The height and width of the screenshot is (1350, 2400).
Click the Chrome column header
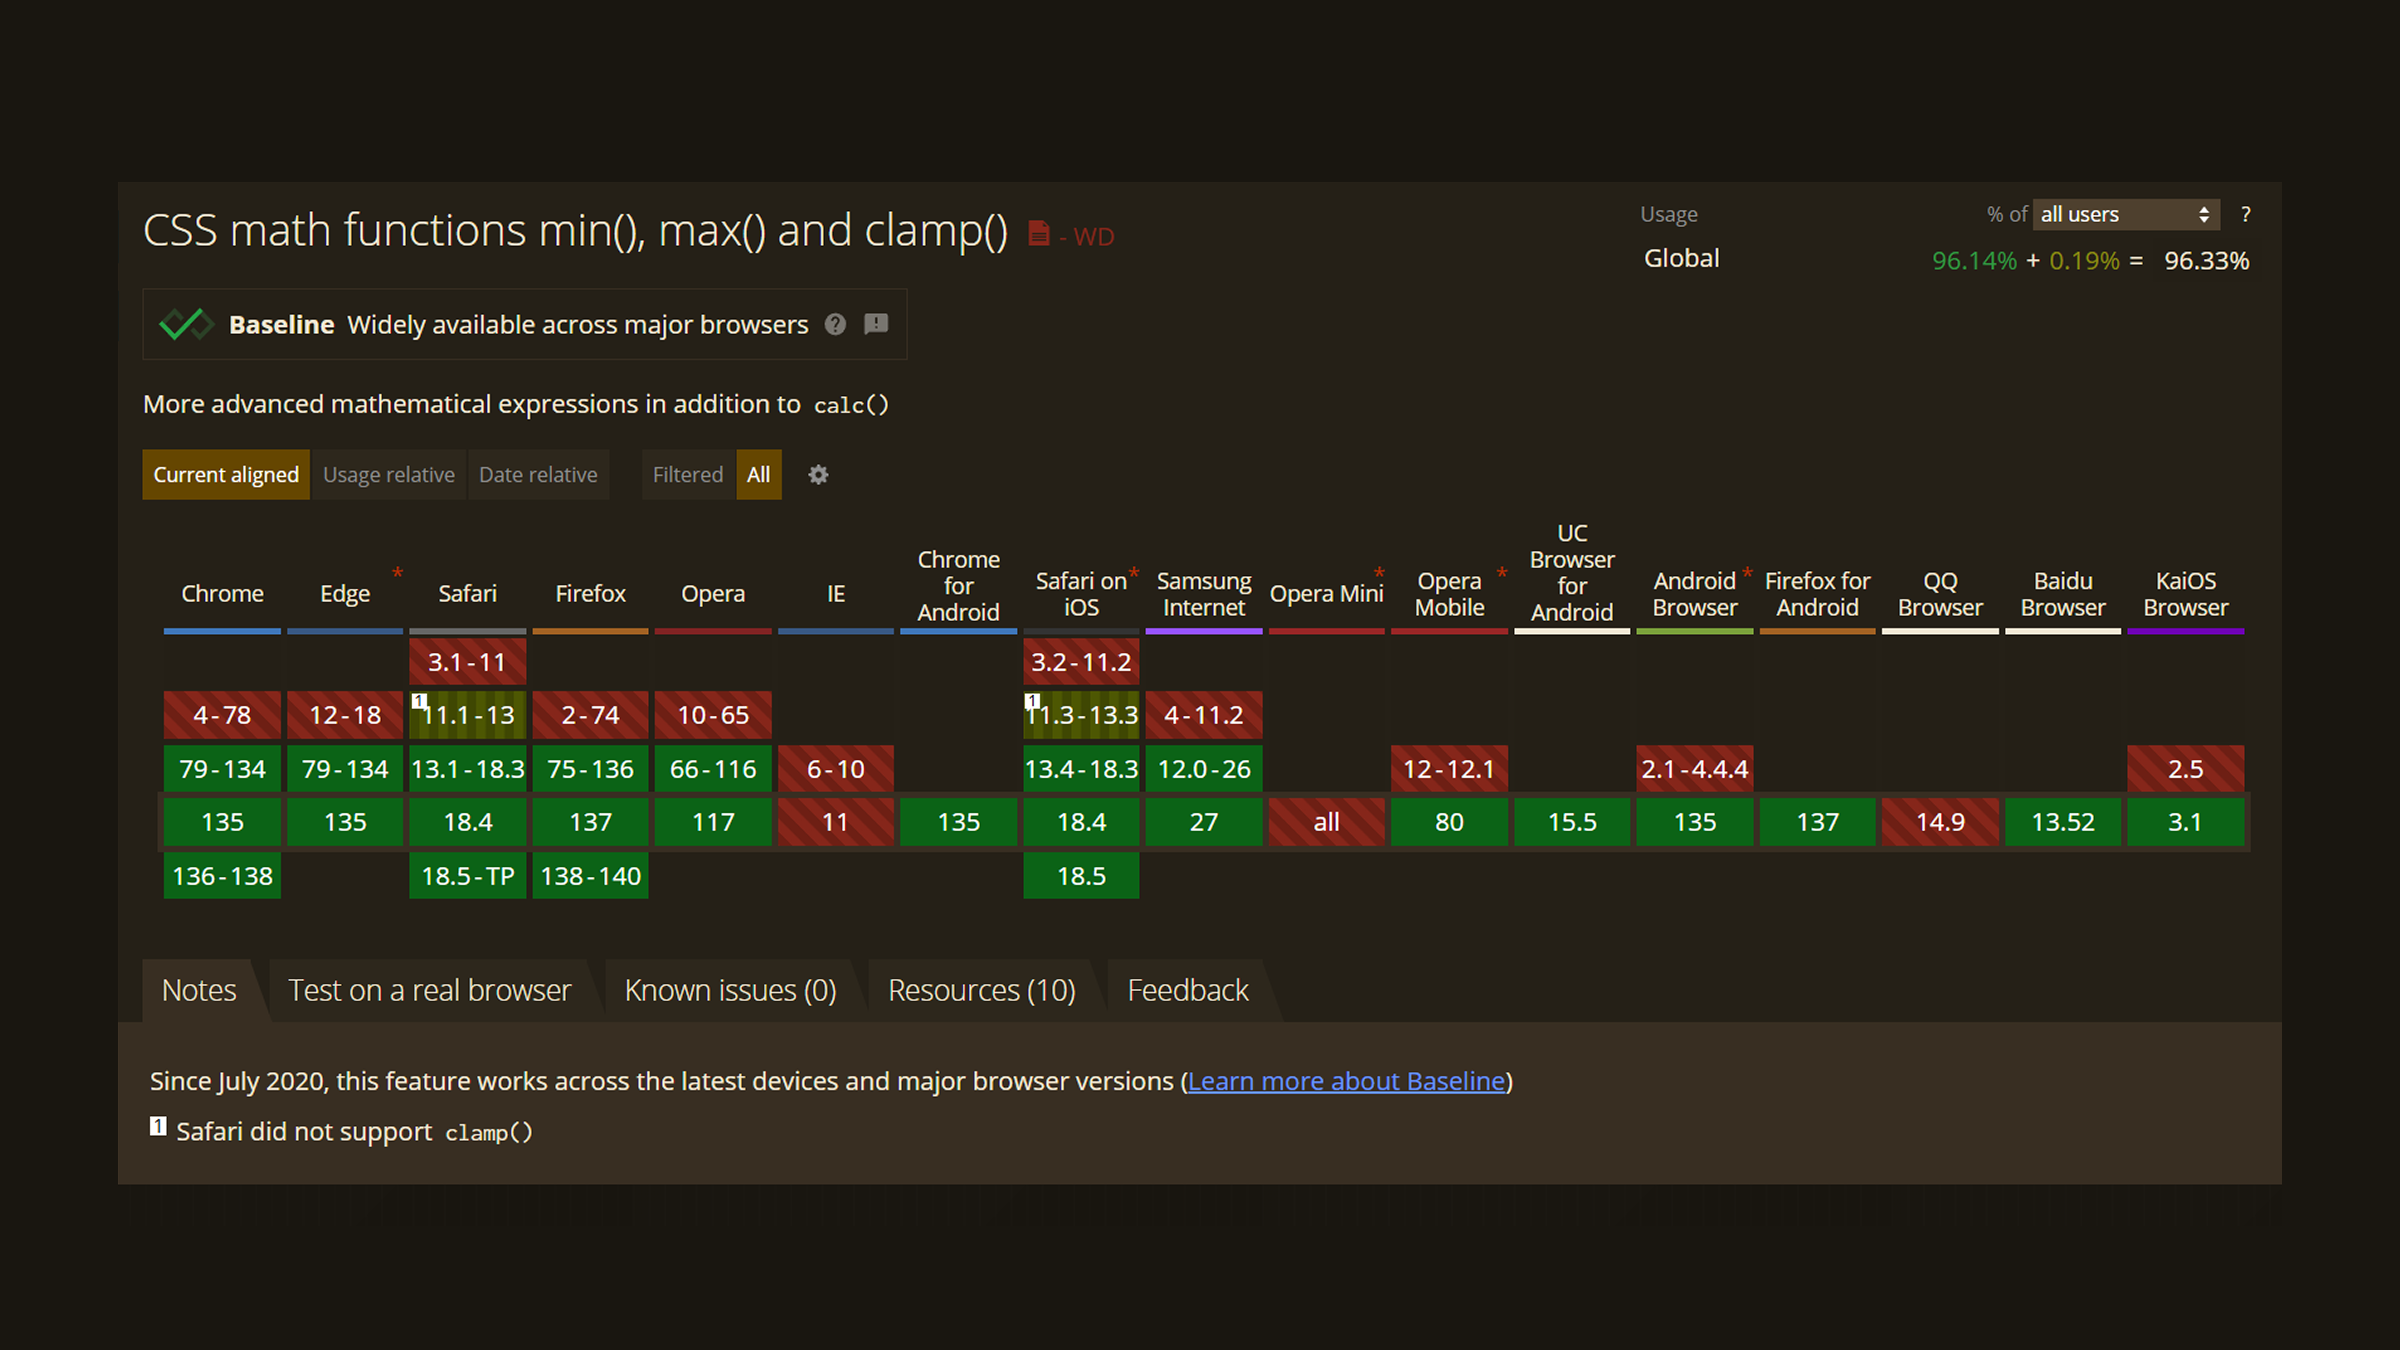(x=222, y=593)
